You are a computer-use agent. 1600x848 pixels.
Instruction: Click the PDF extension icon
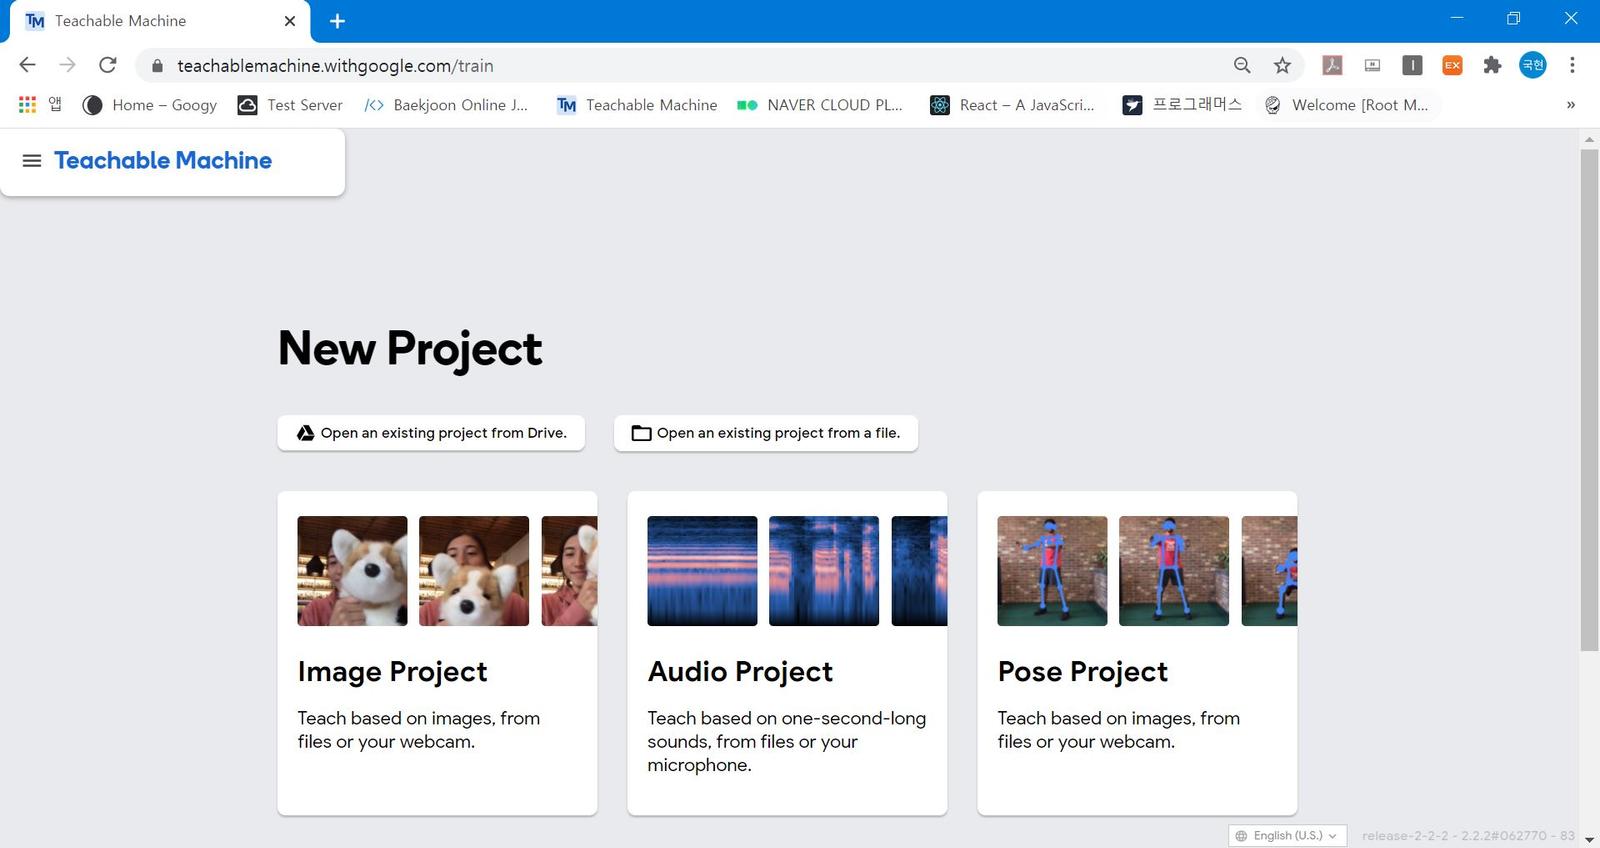click(x=1332, y=66)
